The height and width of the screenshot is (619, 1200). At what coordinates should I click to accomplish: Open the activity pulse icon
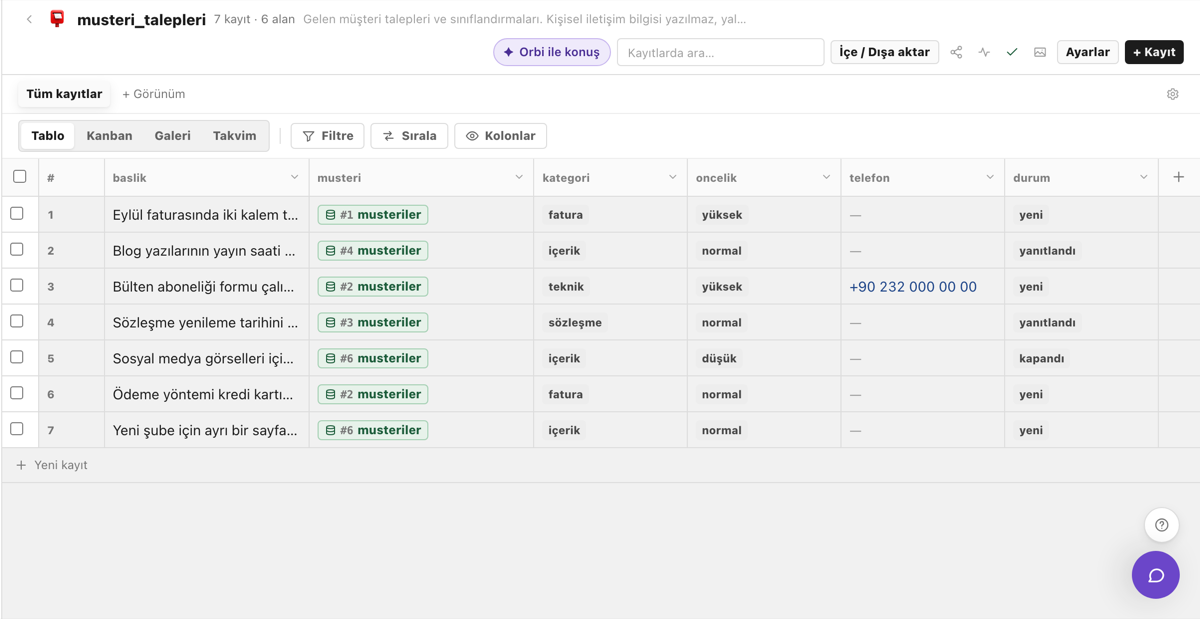click(x=984, y=52)
